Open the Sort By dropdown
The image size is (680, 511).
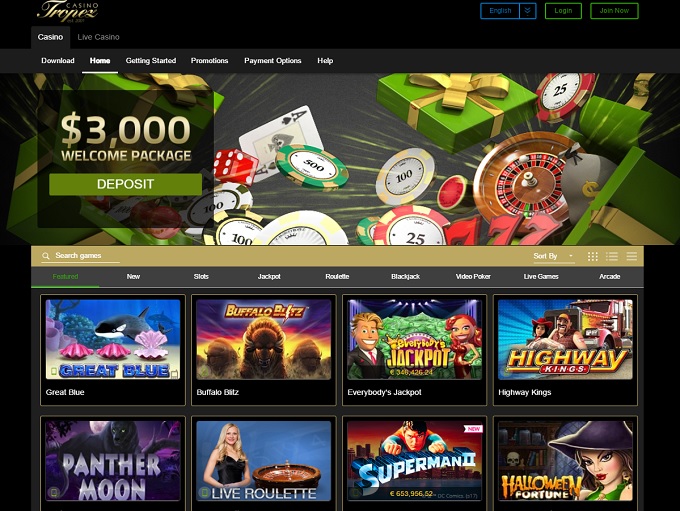tap(553, 256)
